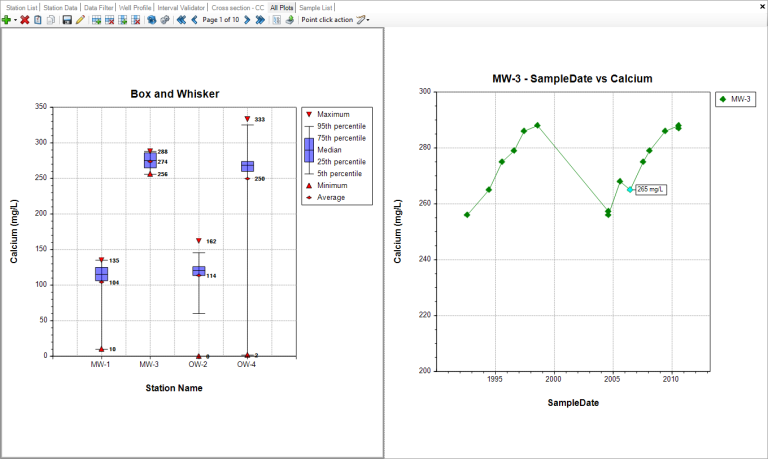Click the Box and Whisker chart title
The width and height of the screenshot is (768, 459).
[175, 93]
